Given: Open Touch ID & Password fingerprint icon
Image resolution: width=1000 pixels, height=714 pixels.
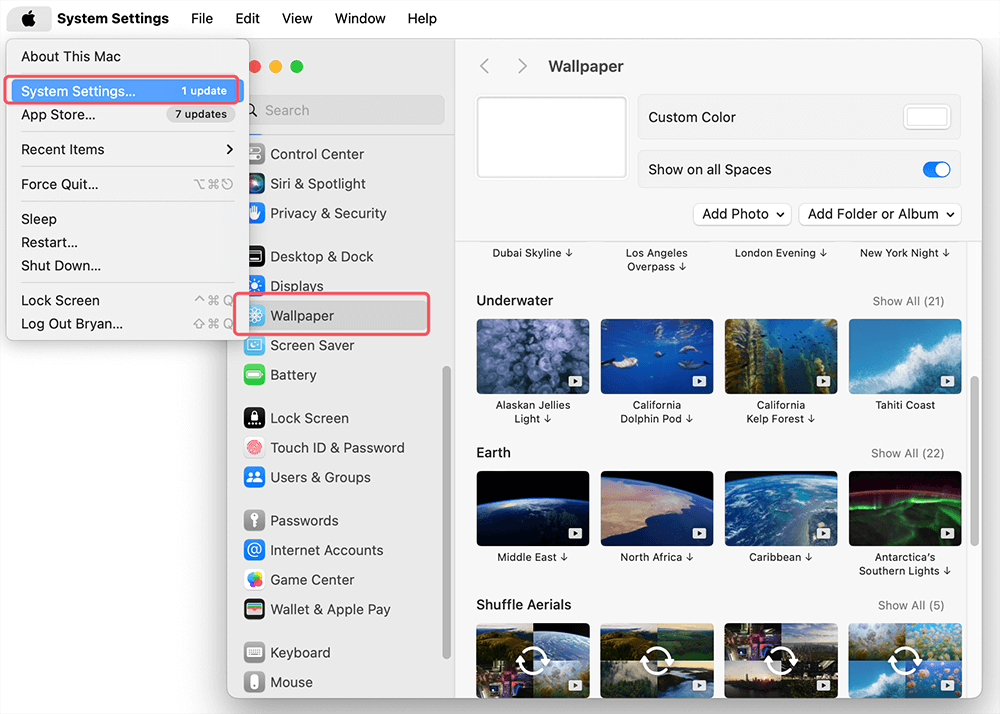Looking at the screenshot, I should [254, 448].
